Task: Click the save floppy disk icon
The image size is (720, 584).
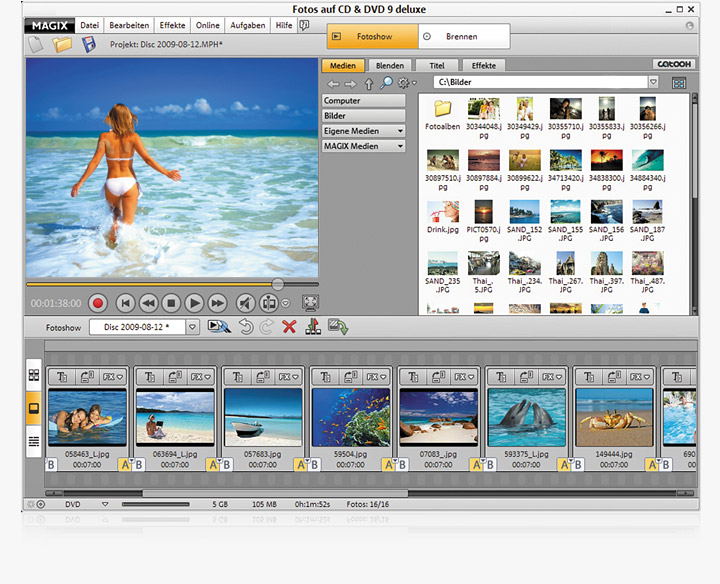Action: tap(89, 44)
